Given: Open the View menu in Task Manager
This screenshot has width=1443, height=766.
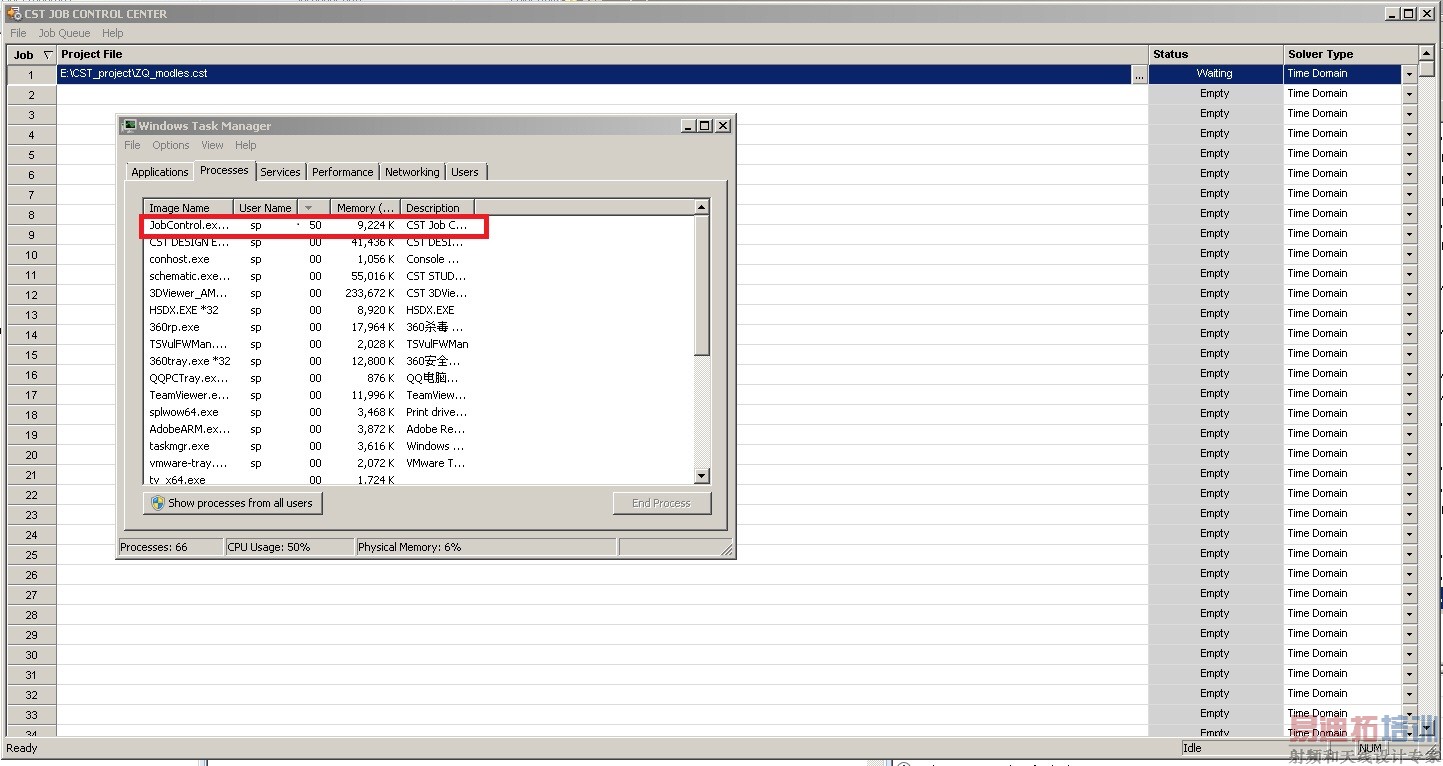Looking at the screenshot, I should (x=212, y=145).
